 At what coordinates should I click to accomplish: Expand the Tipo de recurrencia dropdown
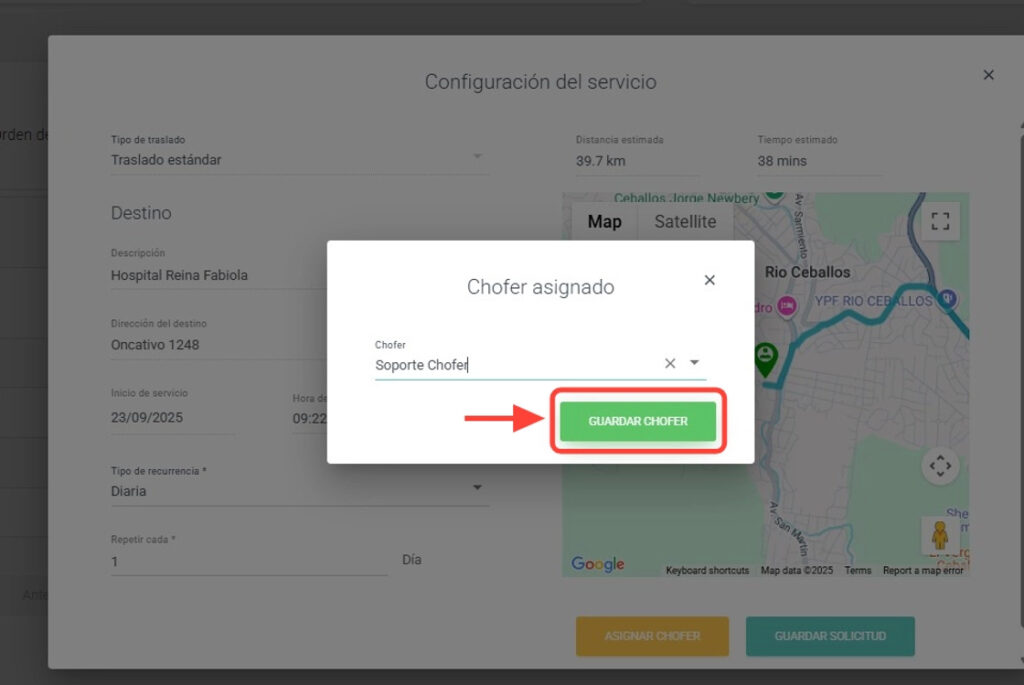click(x=477, y=488)
